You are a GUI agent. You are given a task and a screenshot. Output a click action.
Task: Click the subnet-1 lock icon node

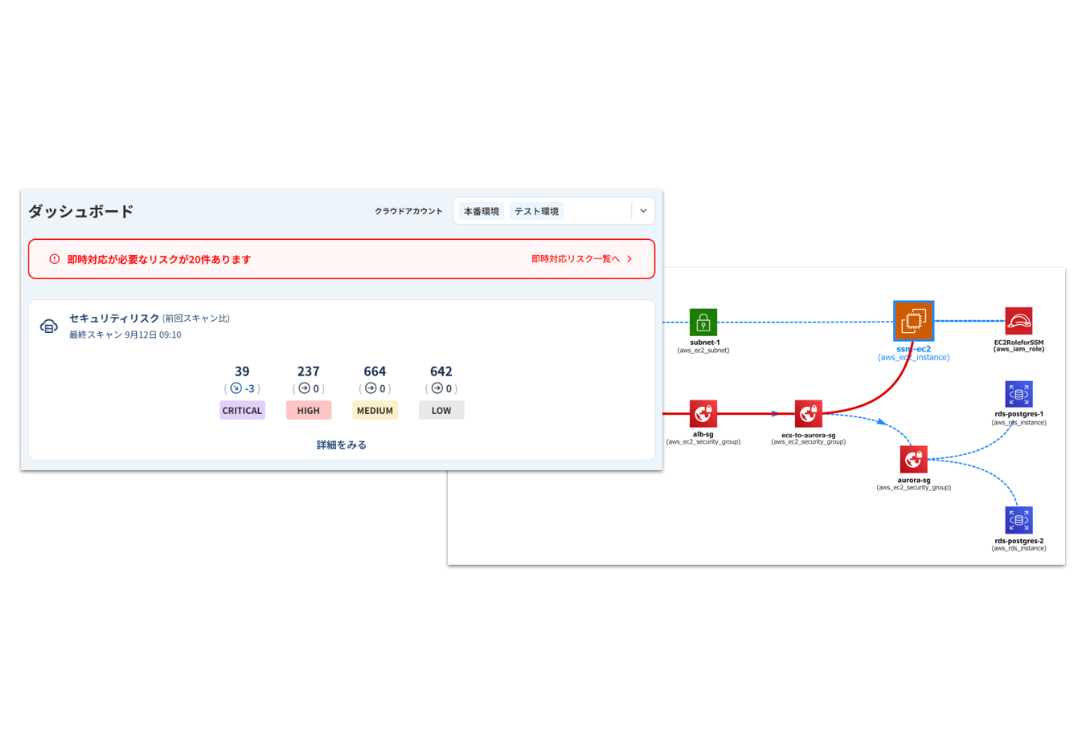coord(703,323)
